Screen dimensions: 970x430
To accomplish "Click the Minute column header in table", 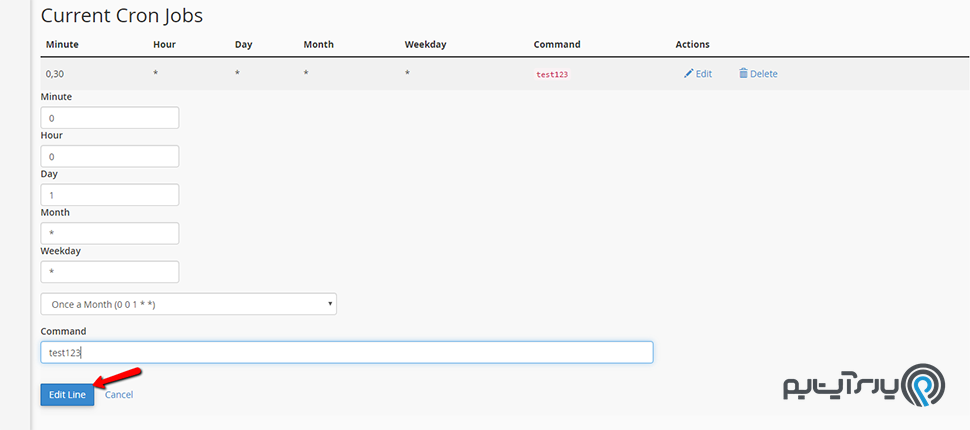I will point(59,45).
